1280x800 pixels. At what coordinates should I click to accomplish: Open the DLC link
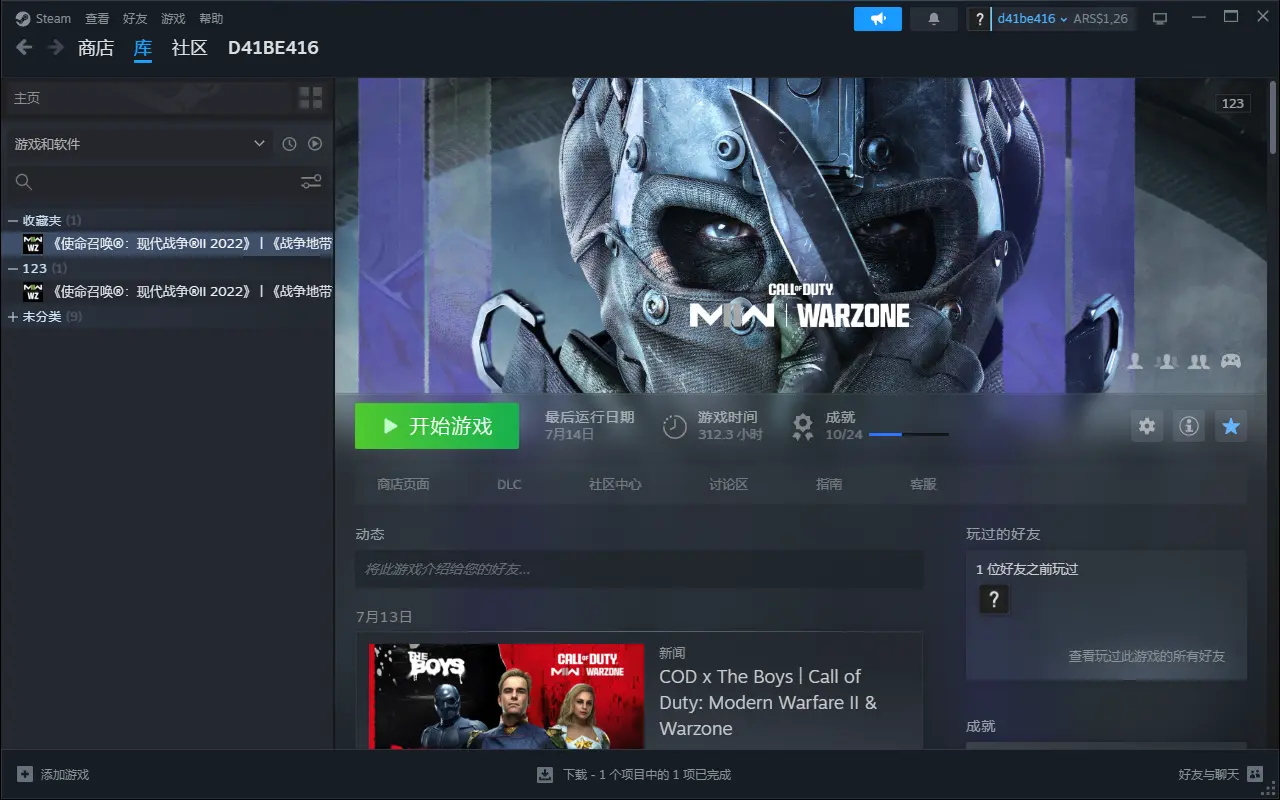509,484
